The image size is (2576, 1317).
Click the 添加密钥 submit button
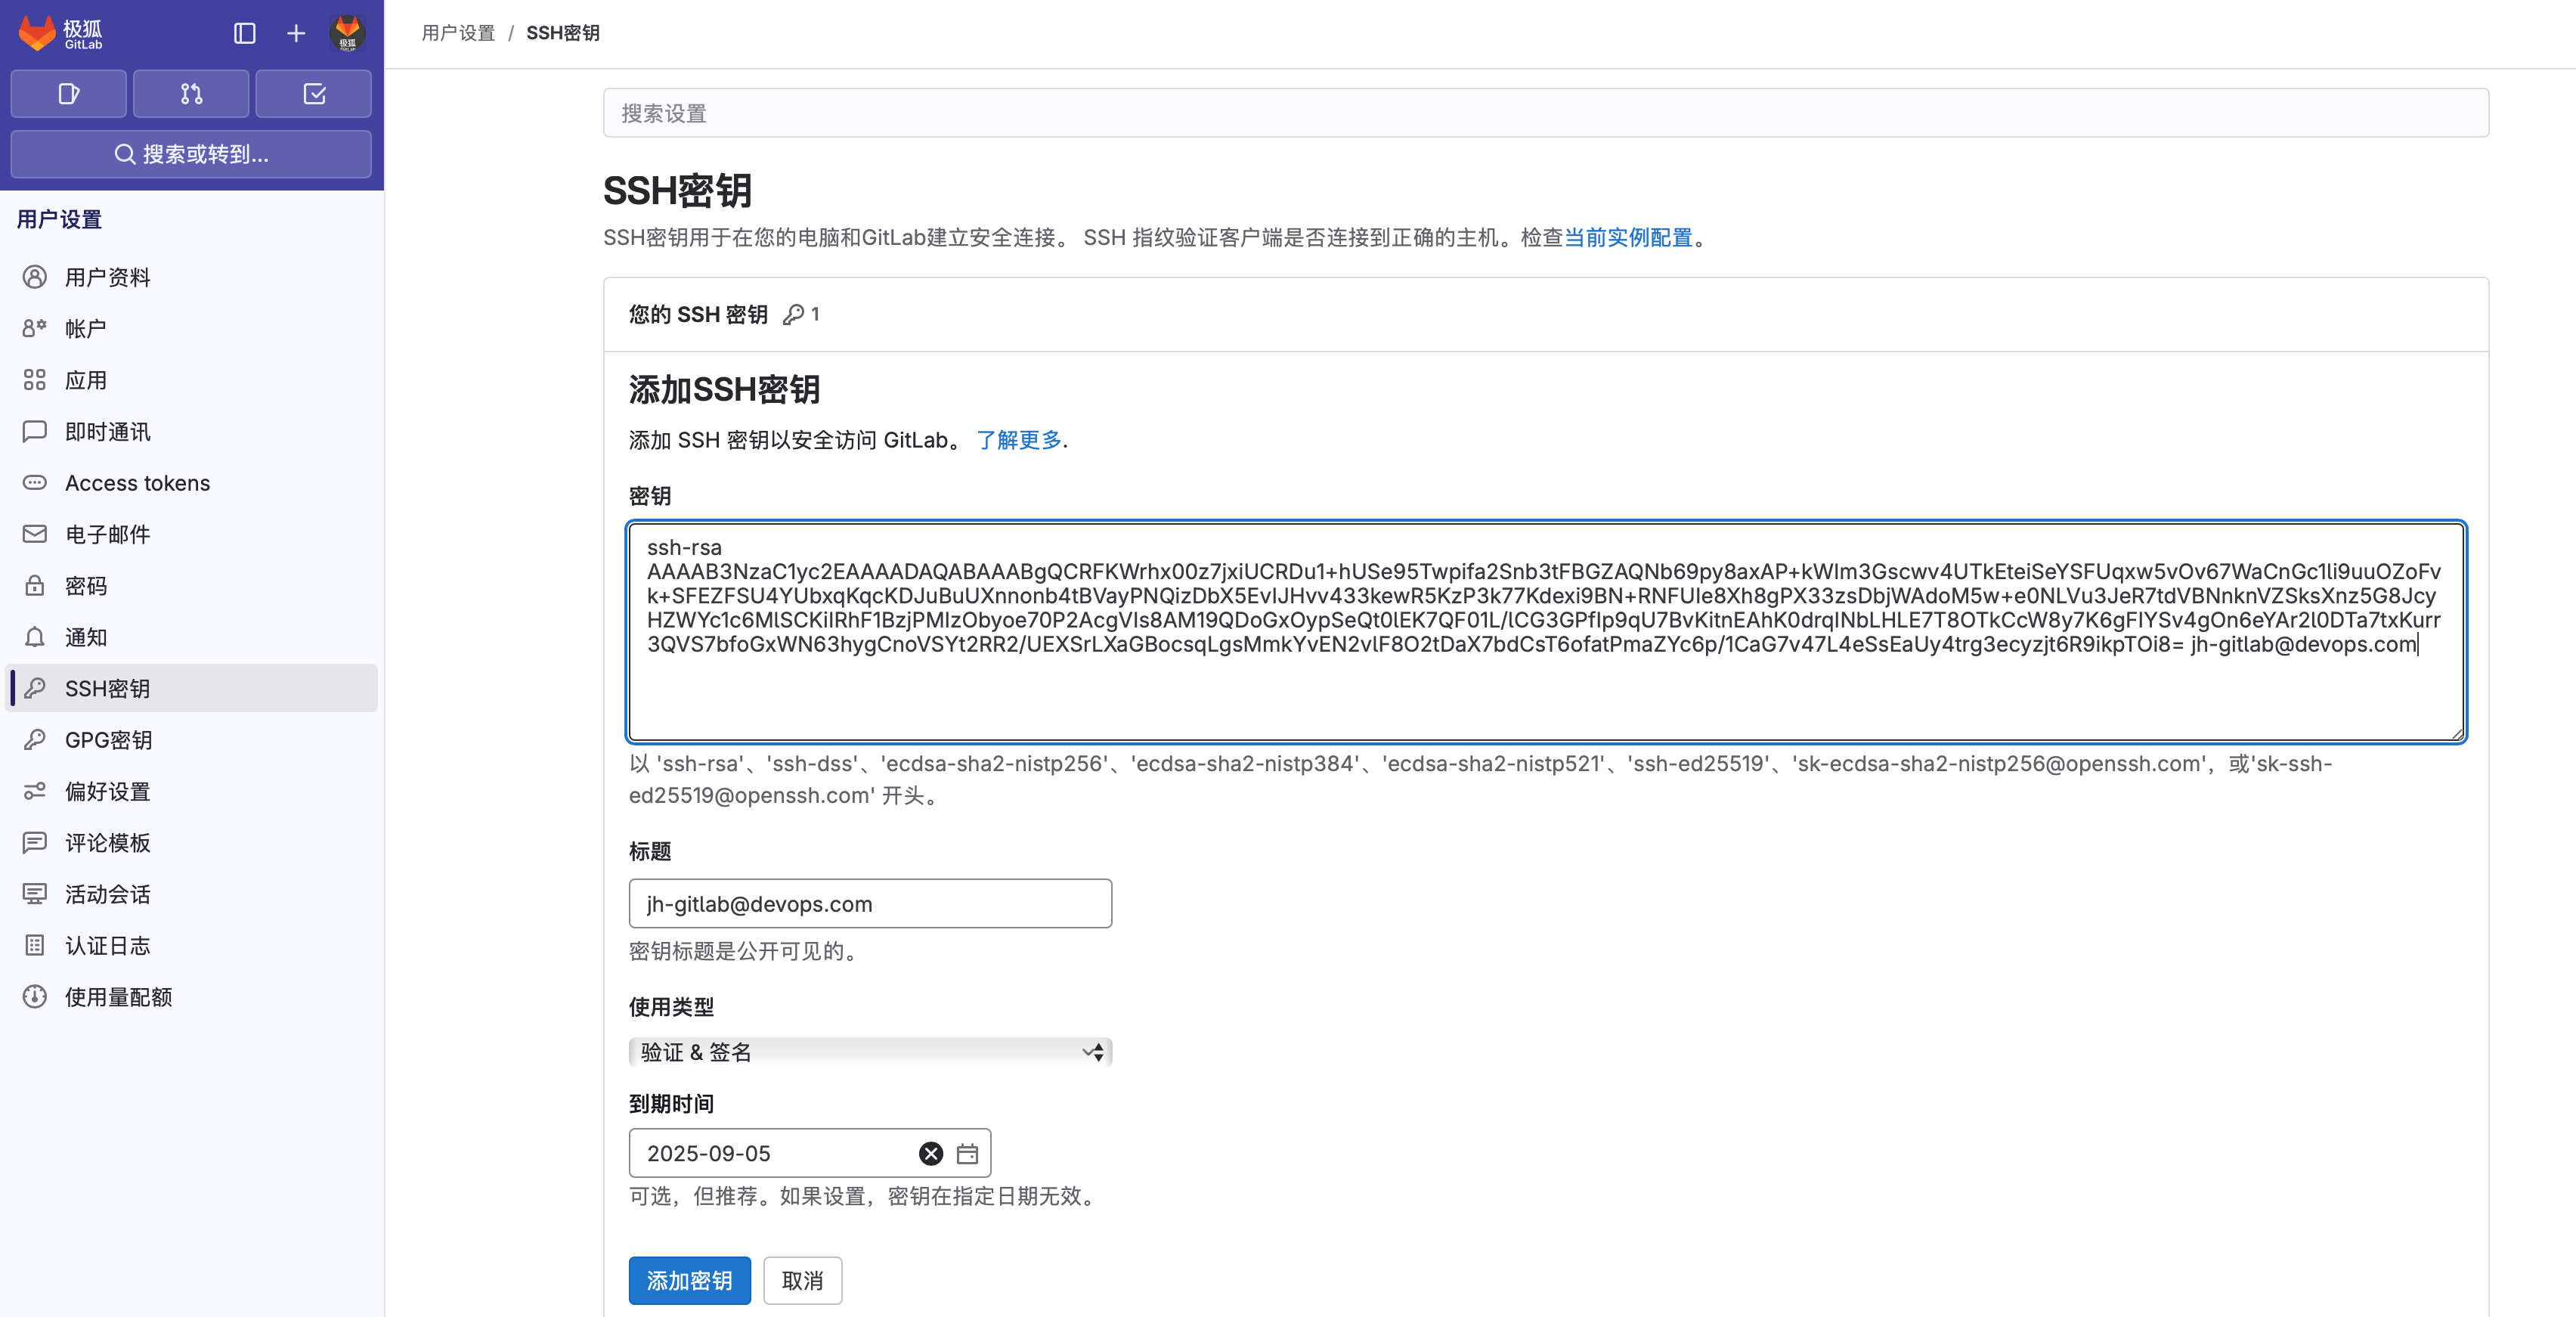(x=685, y=1280)
